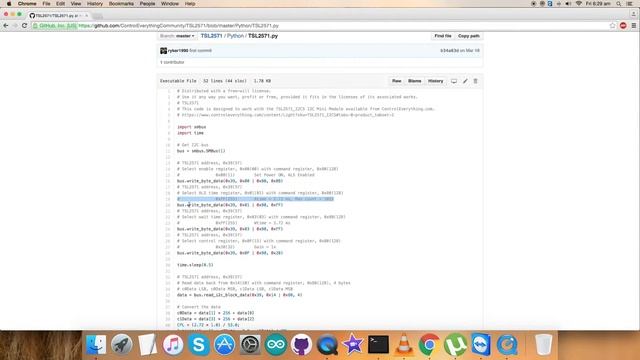Open file History button on GitHub
Screen dimensions: 640x360
pos(436,81)
